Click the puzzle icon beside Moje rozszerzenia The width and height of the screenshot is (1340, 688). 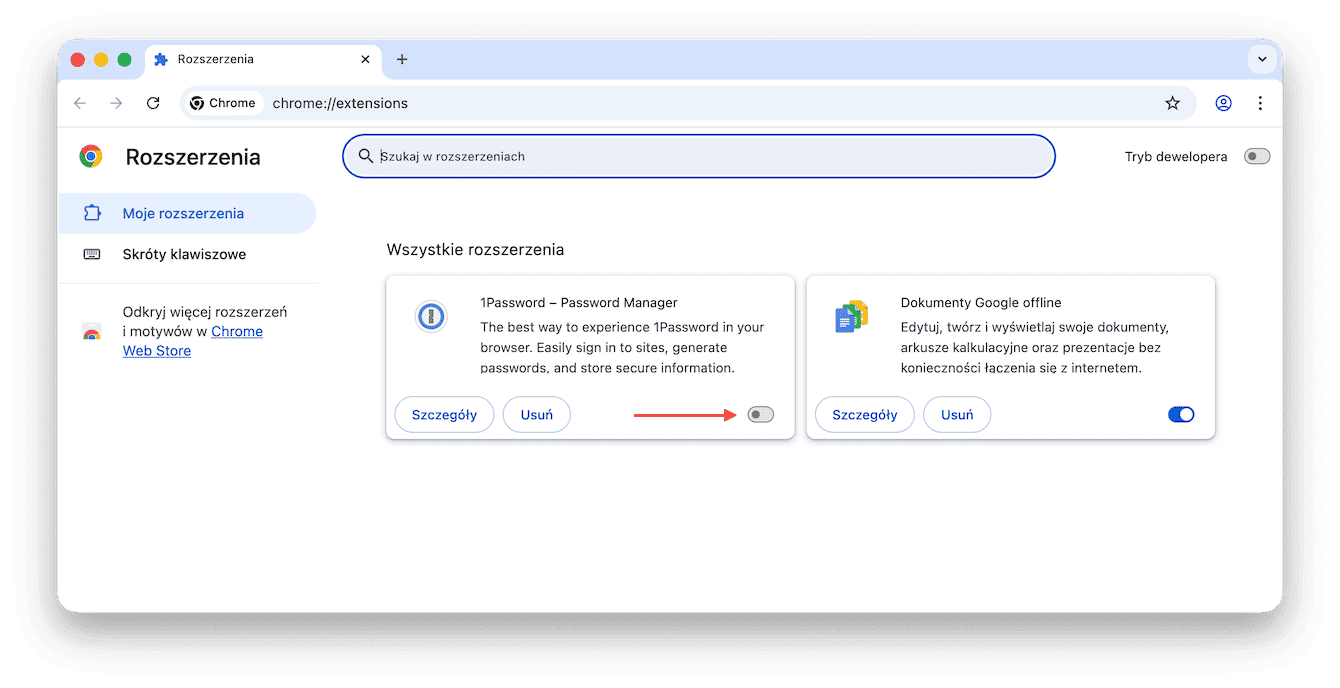(92, 213)
